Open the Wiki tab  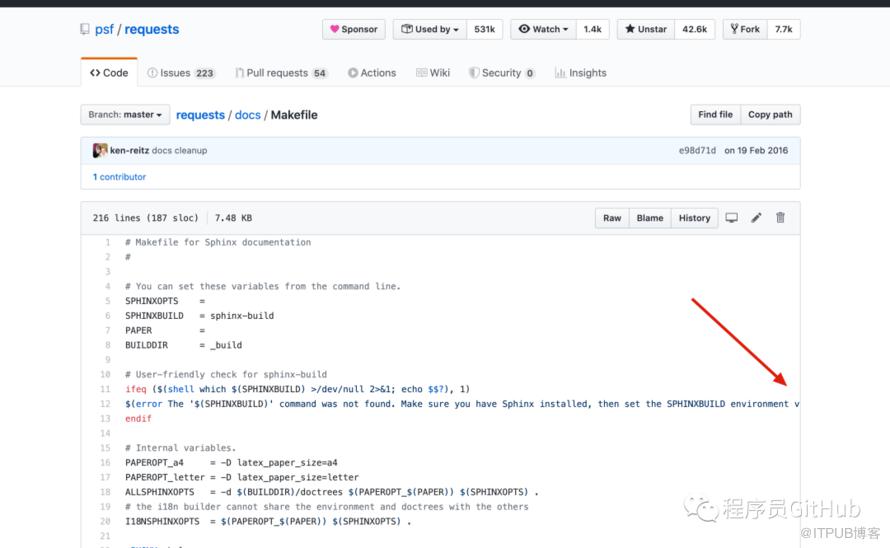pos(433,73)
